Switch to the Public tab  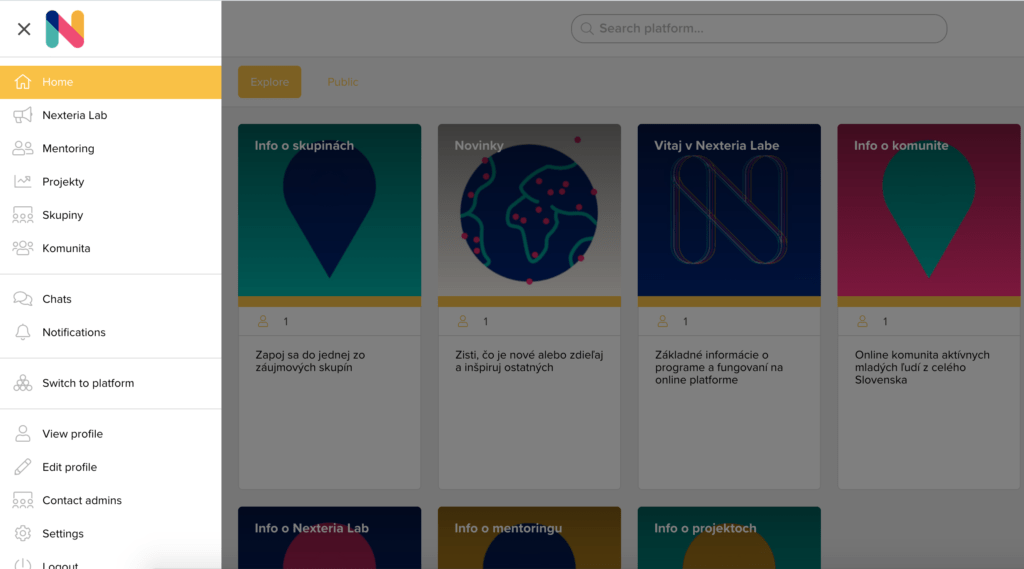coord(342,82)
